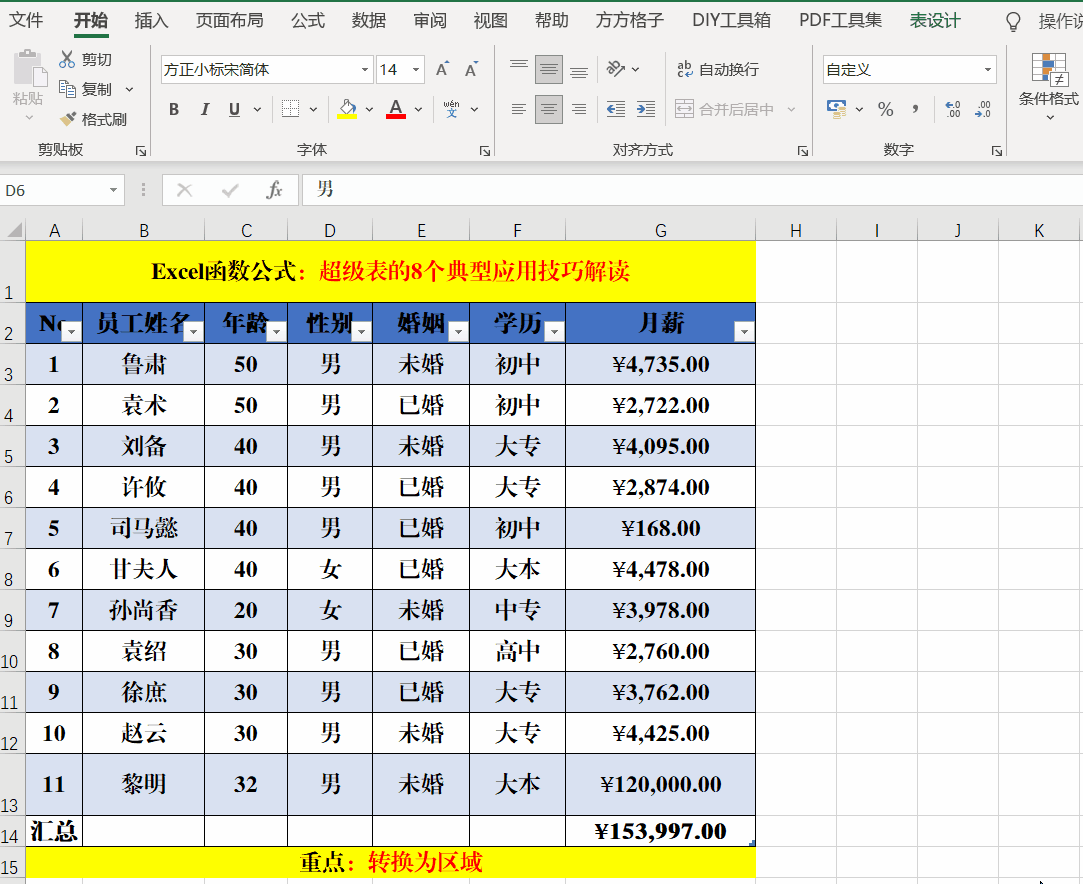Select the column G header
Viewport: 1083px width, 884px height.
coord(660,231)
